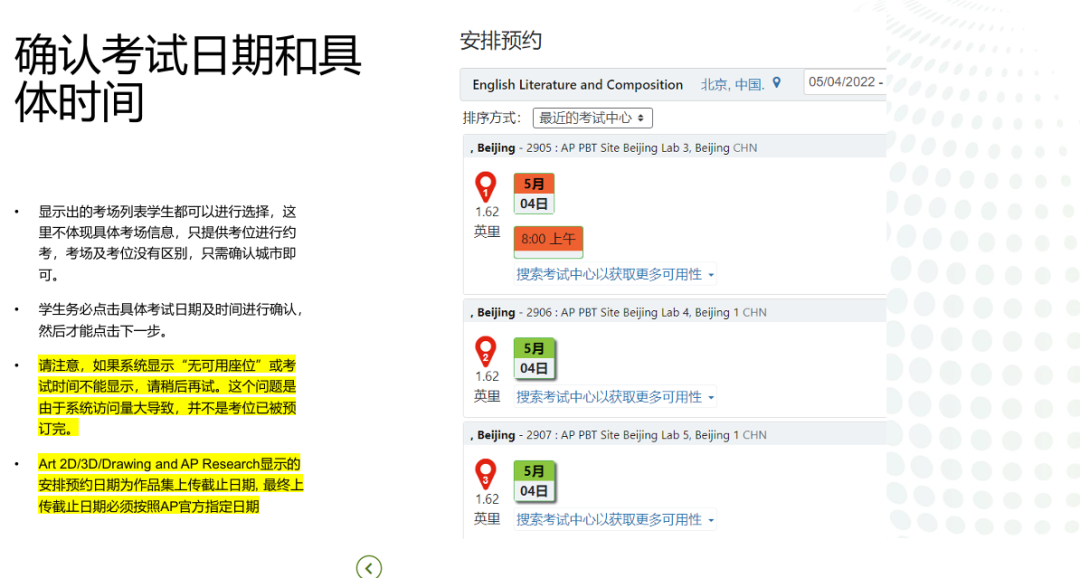The height and width of the screenshot is (578, 1080).
Task: Click the 北京, 中国 location link
Action: (x=732, y=85)
